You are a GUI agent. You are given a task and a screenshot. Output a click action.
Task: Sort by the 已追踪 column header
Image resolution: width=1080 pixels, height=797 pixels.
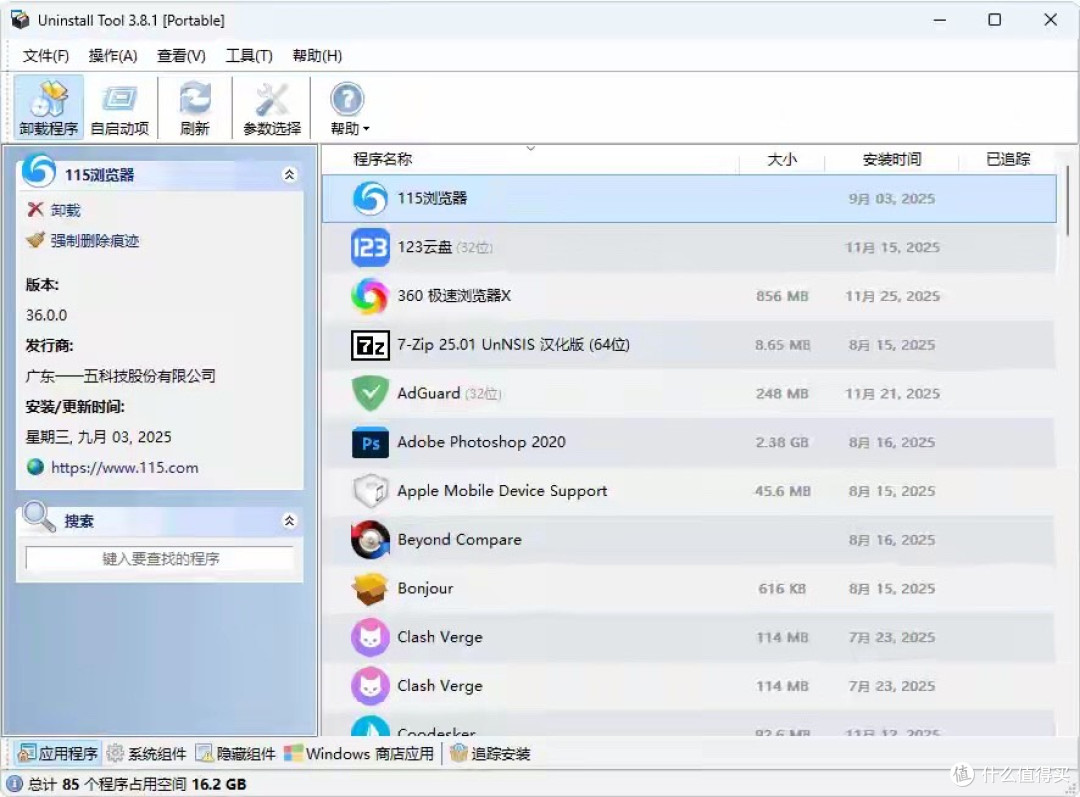(x=1008, y=159)
